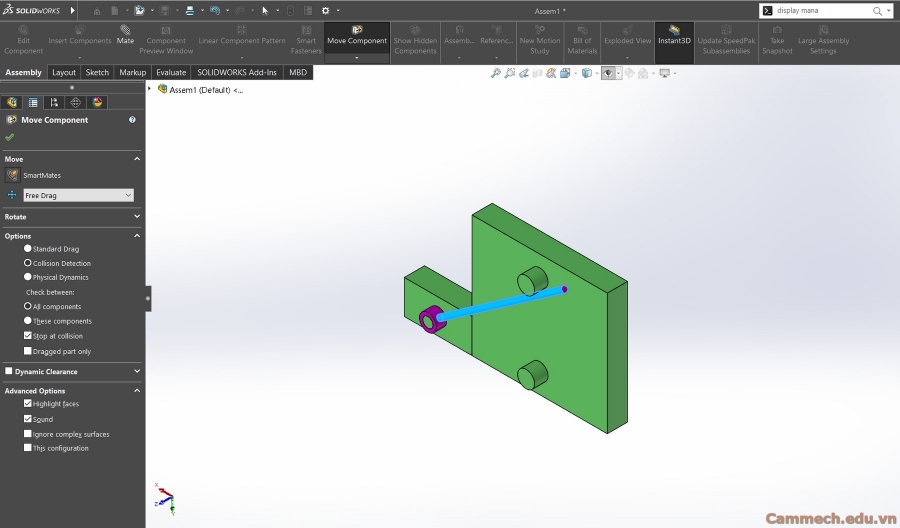Expand the Rotate section
This screenshot has height=528, width=900.
137,216
